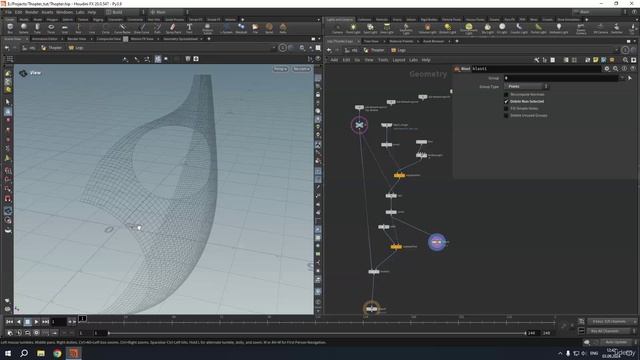Click the Auto Update button

click(616, 342)
